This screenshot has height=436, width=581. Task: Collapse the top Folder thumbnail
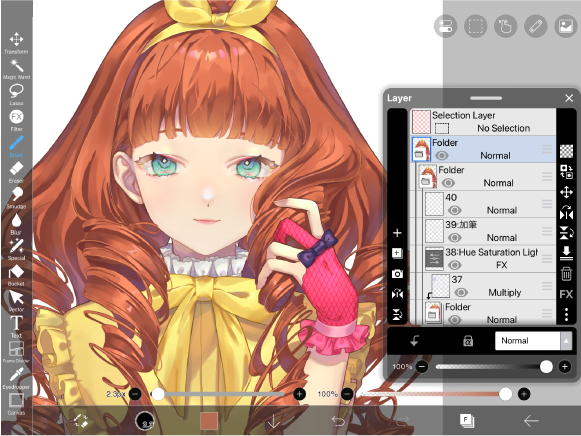421,149
